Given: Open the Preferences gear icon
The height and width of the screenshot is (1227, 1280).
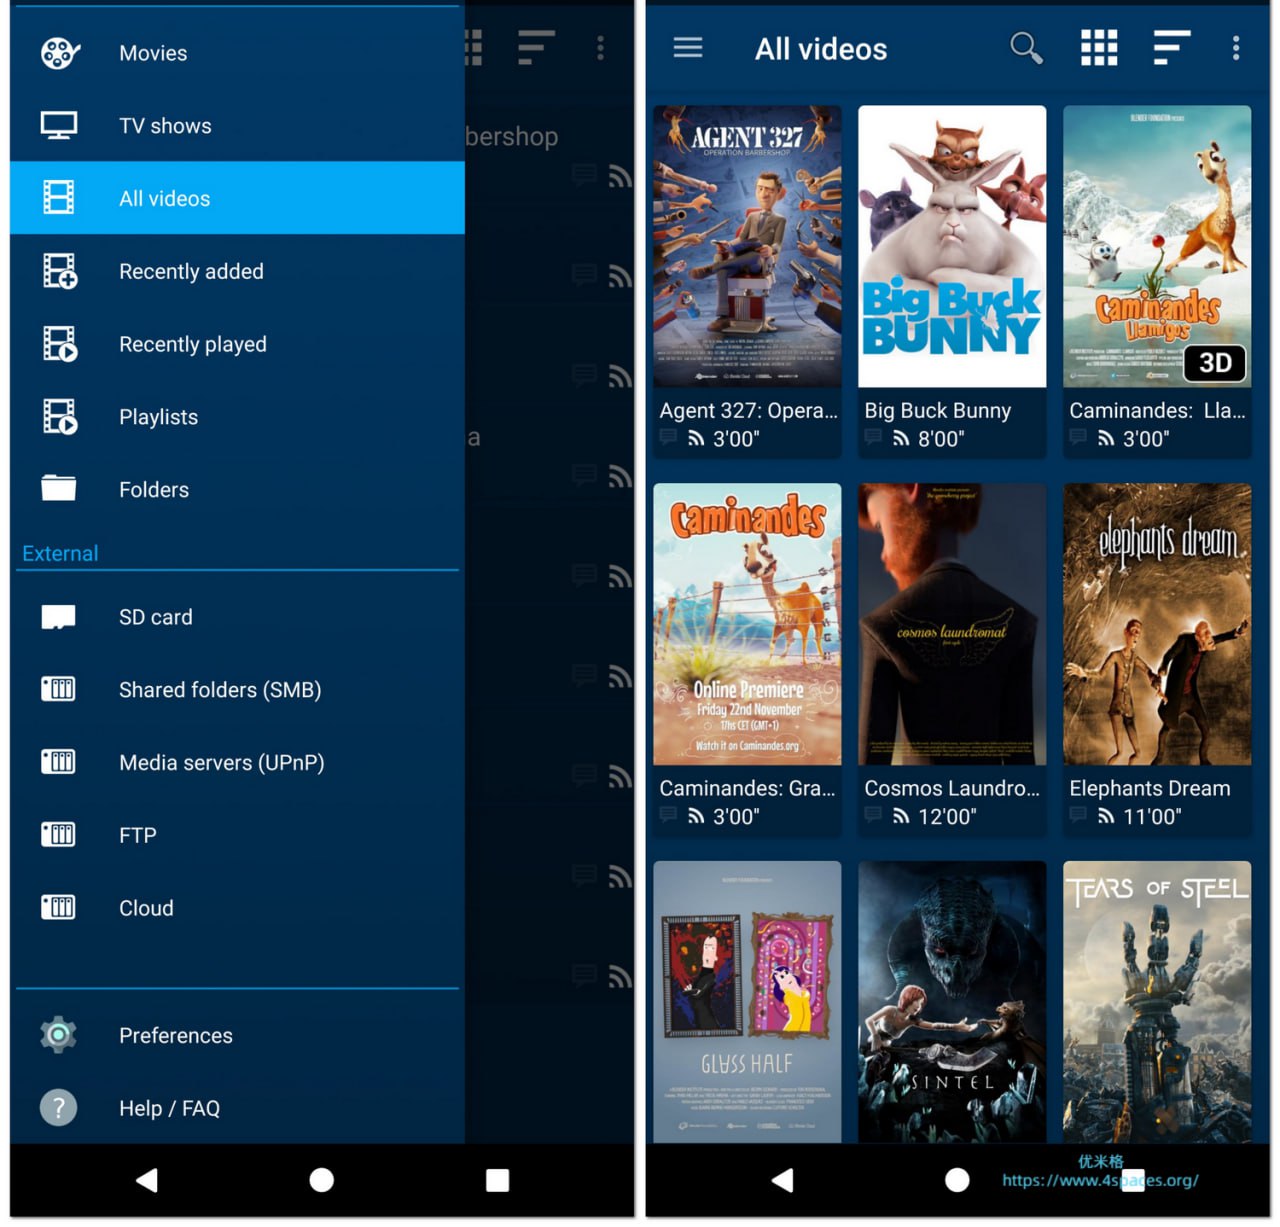Looking at the screenshot, I should (x=58, y=1034).
